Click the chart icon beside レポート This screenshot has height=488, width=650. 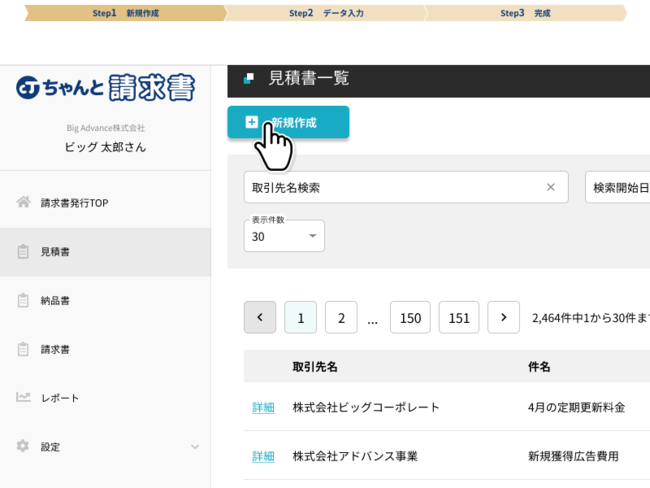tap(23, 397)
